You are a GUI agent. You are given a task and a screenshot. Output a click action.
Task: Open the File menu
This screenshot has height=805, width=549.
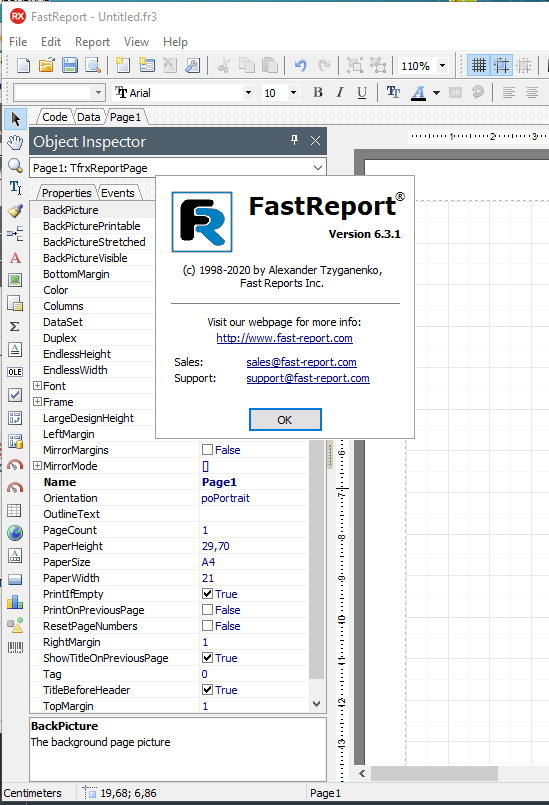(x=18, y=42)
